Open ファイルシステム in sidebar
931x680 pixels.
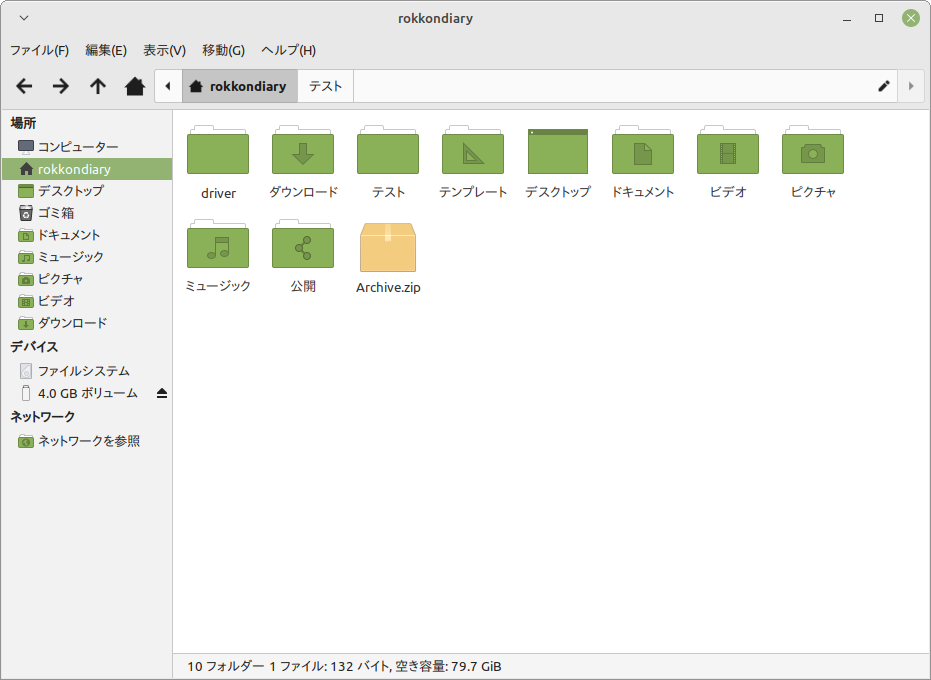(87, 371)
